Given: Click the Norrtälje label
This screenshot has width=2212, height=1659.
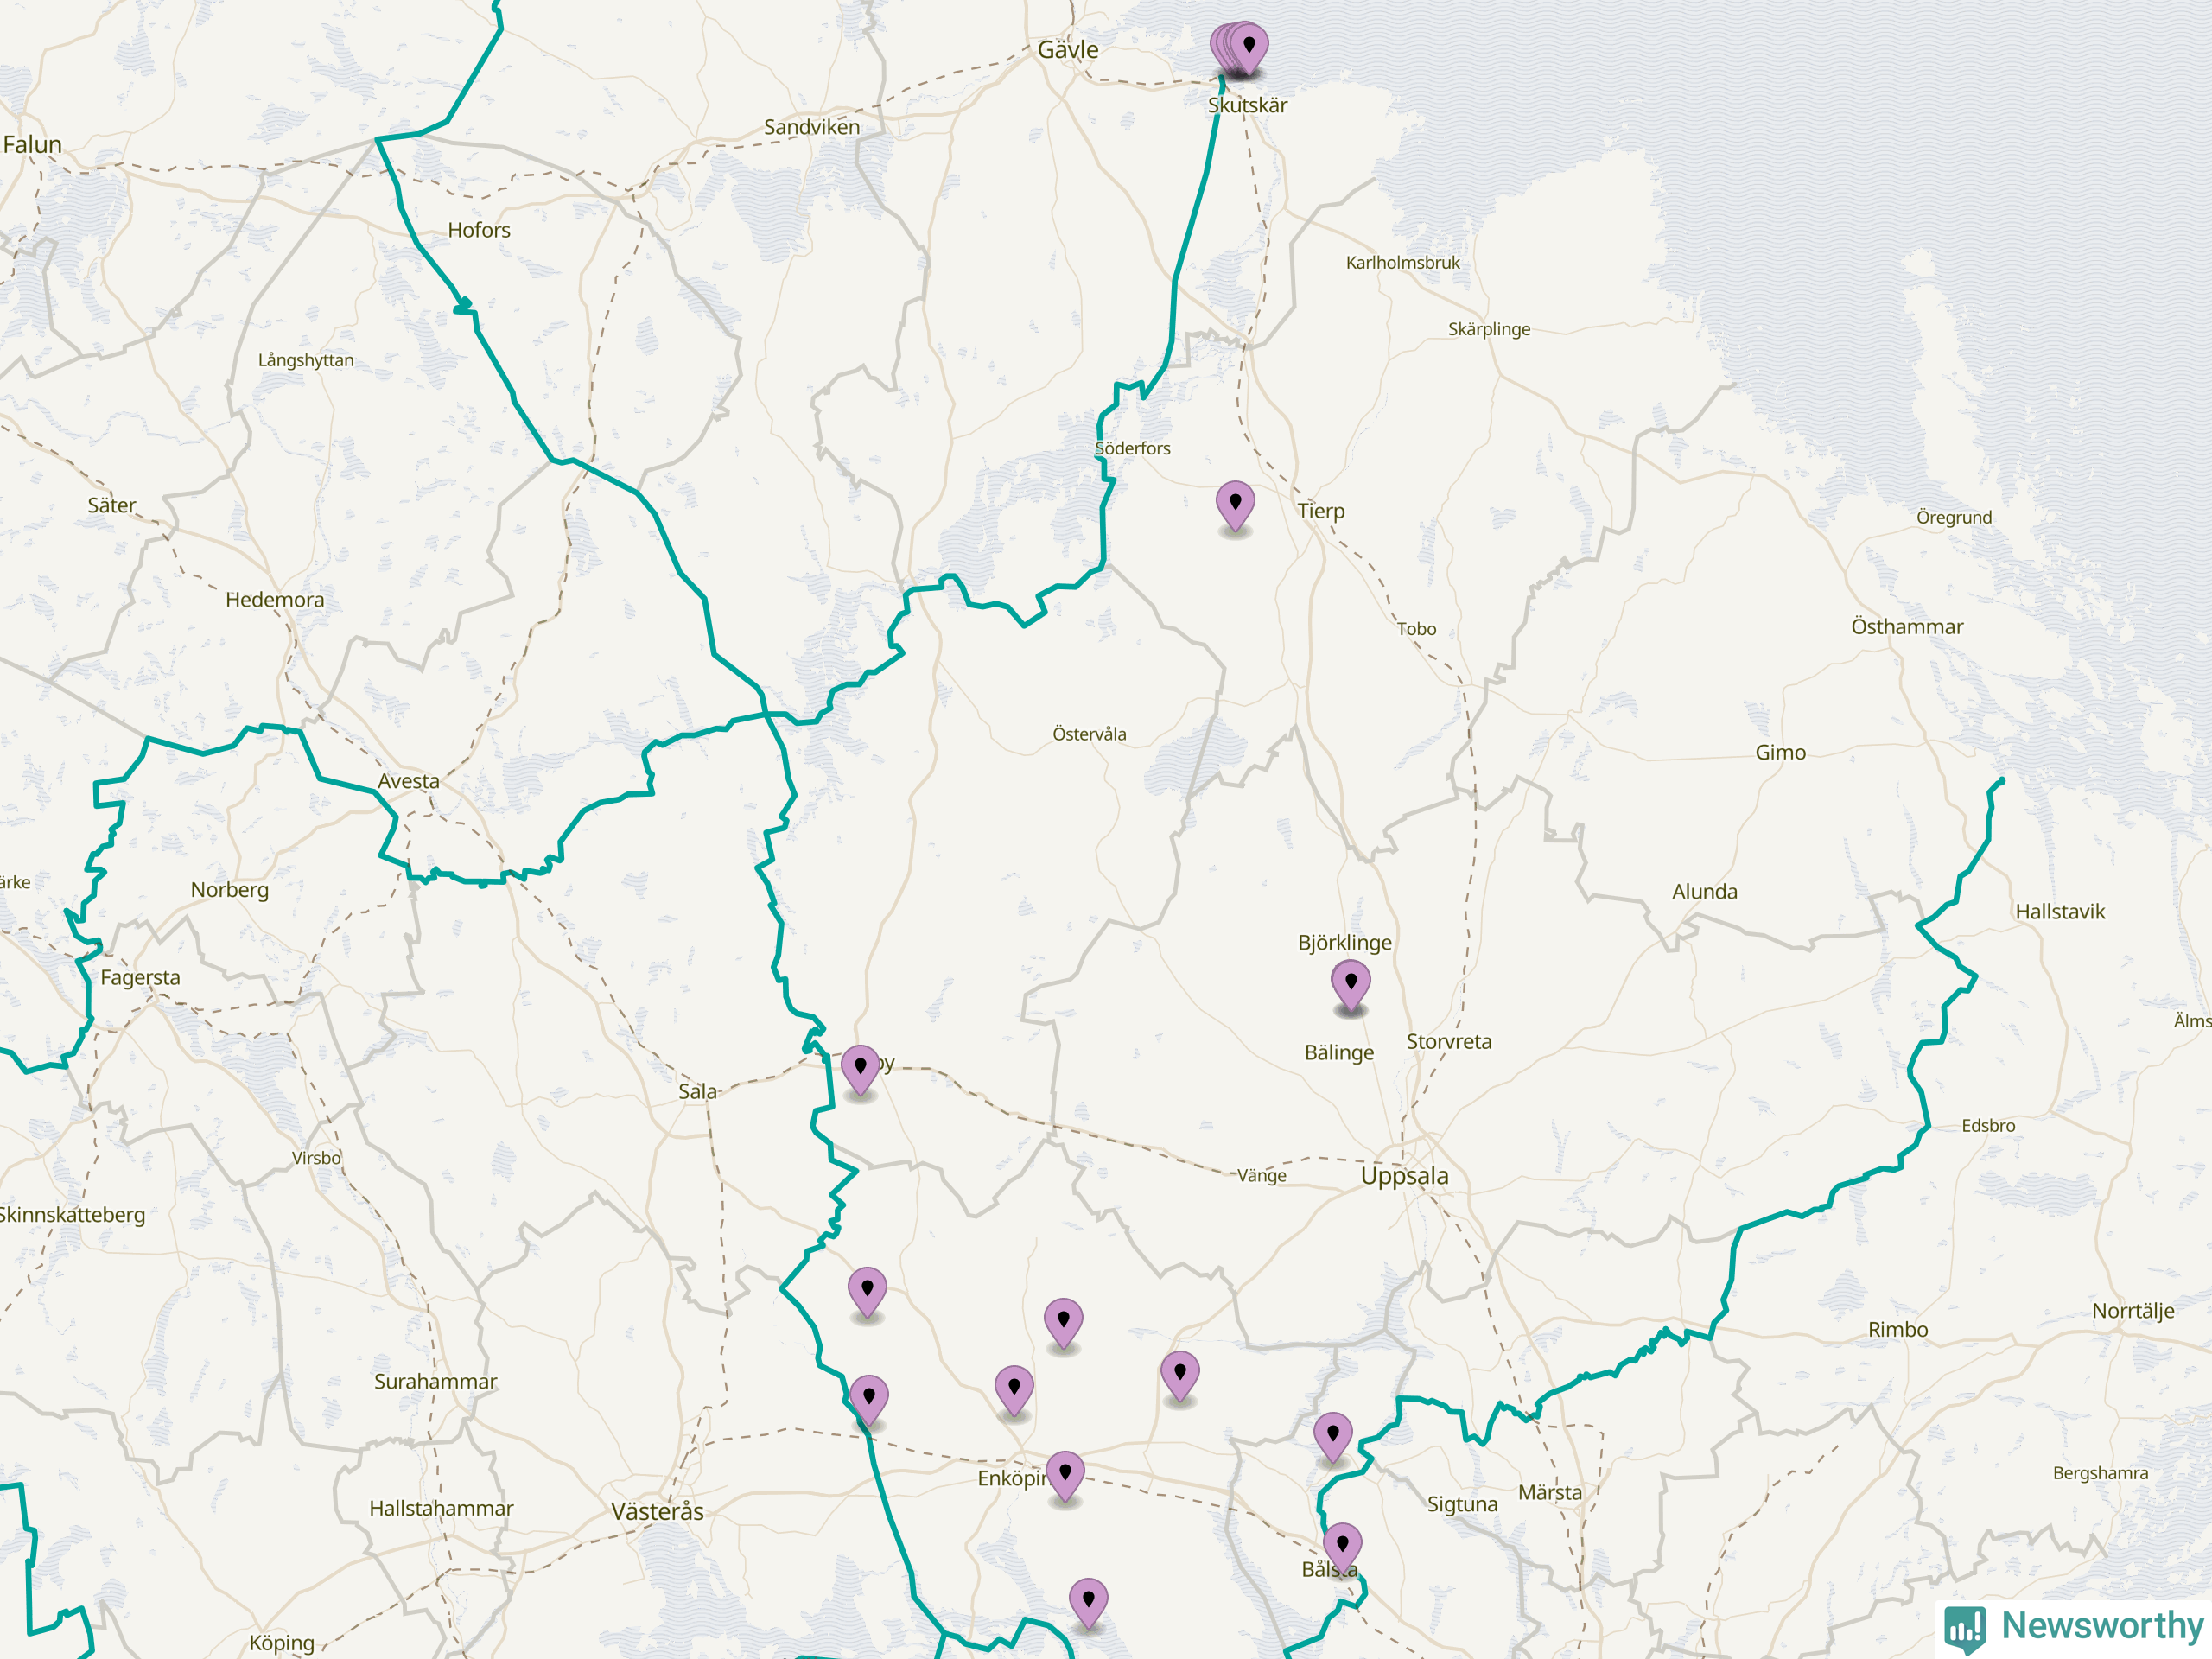Looking at the screenshot, I should 2133,1311.
